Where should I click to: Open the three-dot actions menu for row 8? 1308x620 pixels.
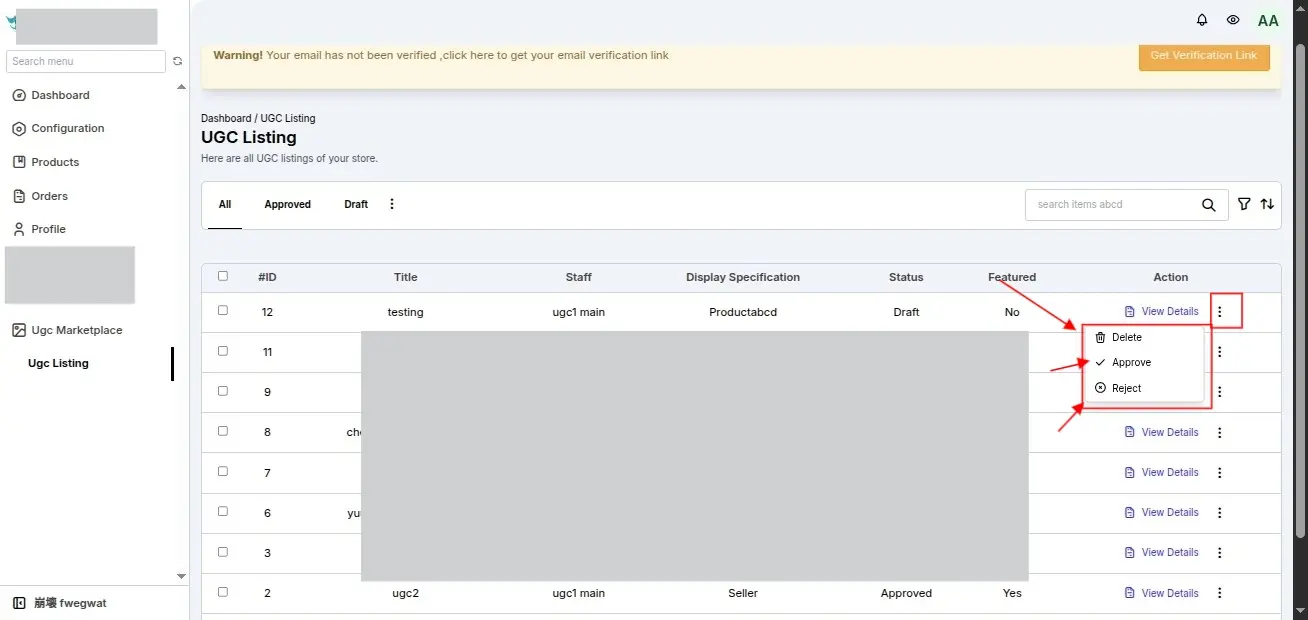(1219, 432)
